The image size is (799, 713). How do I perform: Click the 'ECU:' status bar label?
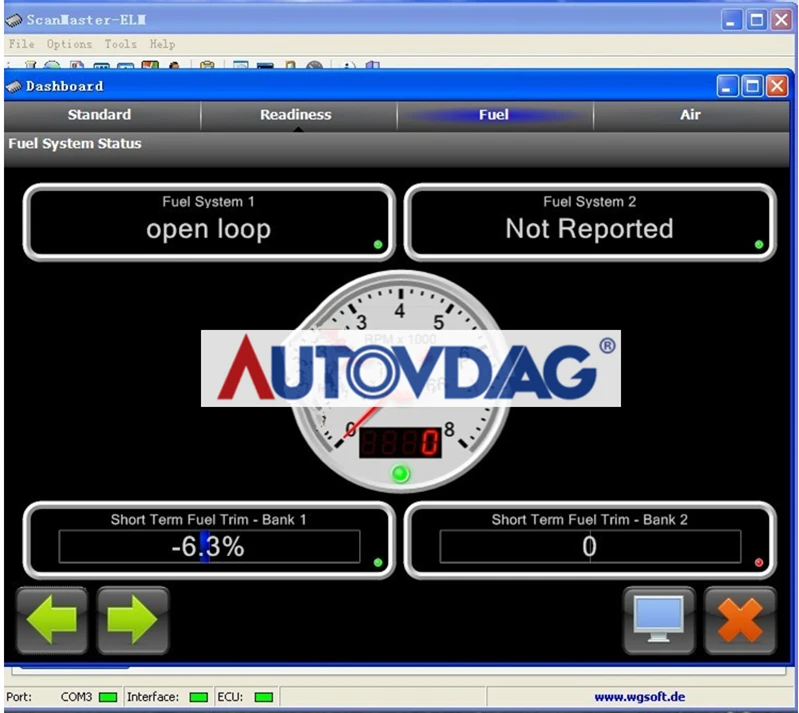(230, 697)
